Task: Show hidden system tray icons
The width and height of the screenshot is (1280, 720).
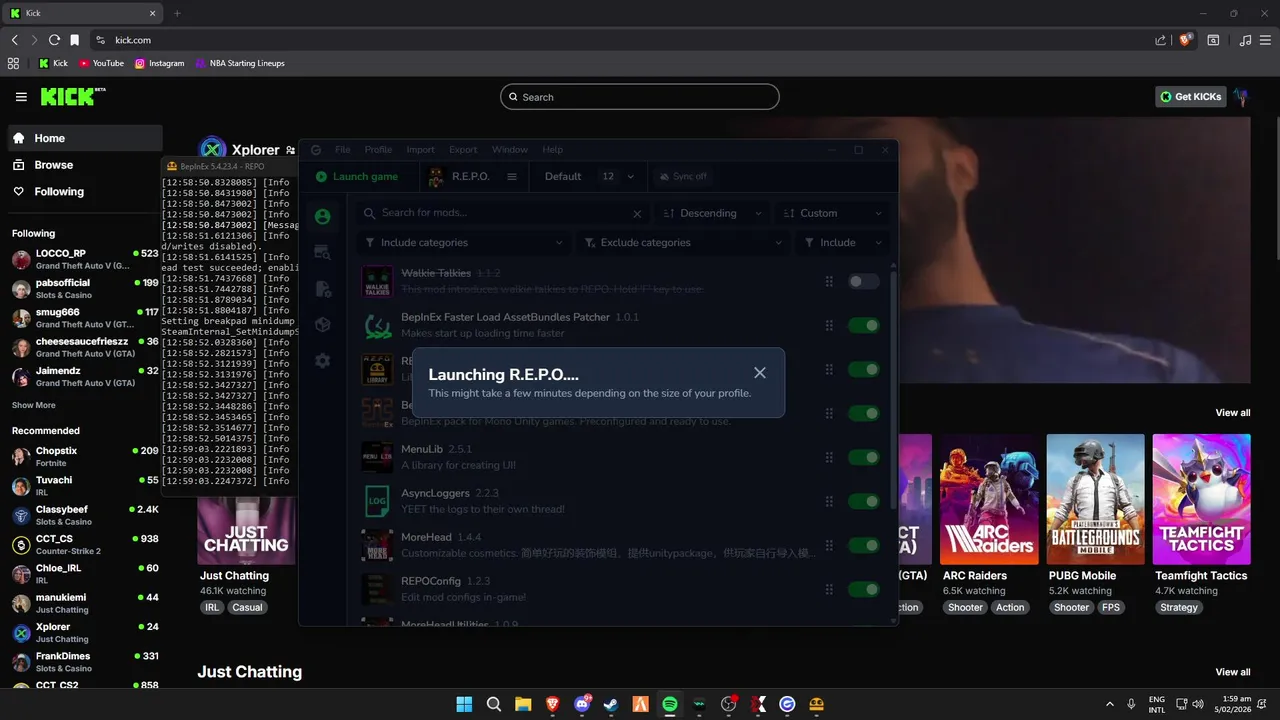Action: [1109, 704]
